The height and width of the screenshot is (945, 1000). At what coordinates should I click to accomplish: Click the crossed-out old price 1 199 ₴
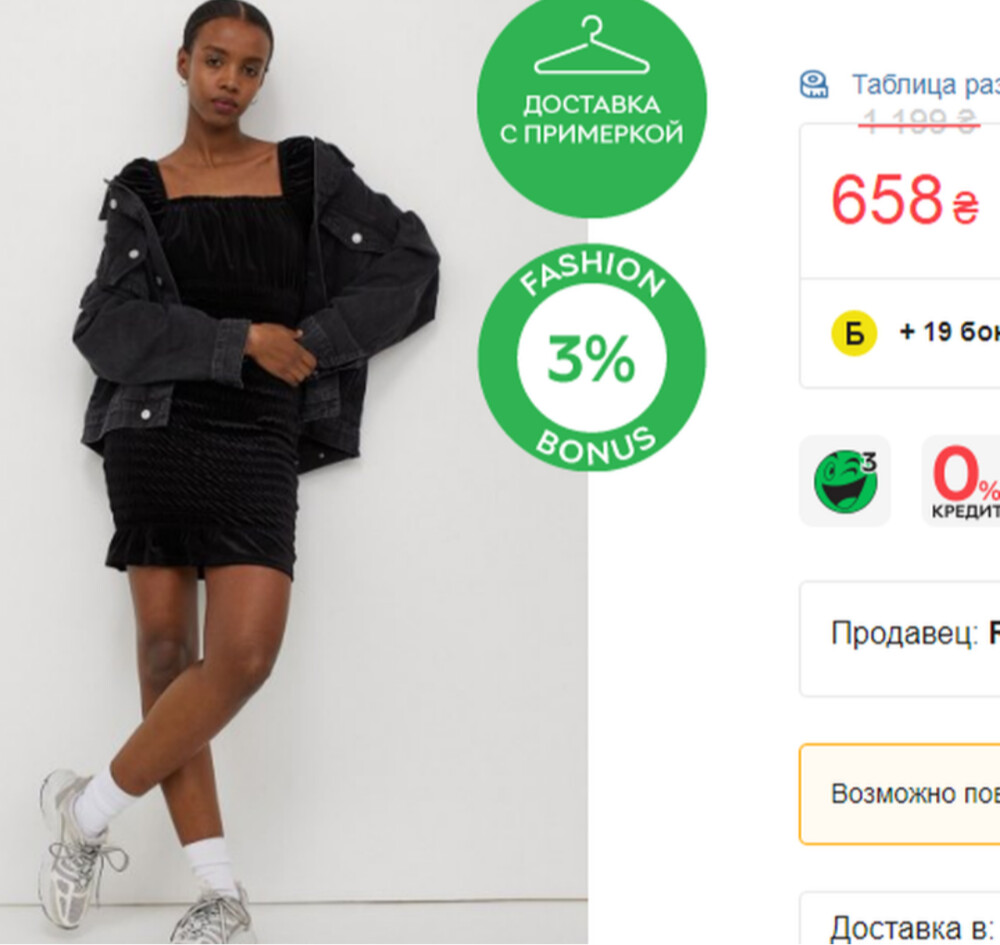[920, 121]
